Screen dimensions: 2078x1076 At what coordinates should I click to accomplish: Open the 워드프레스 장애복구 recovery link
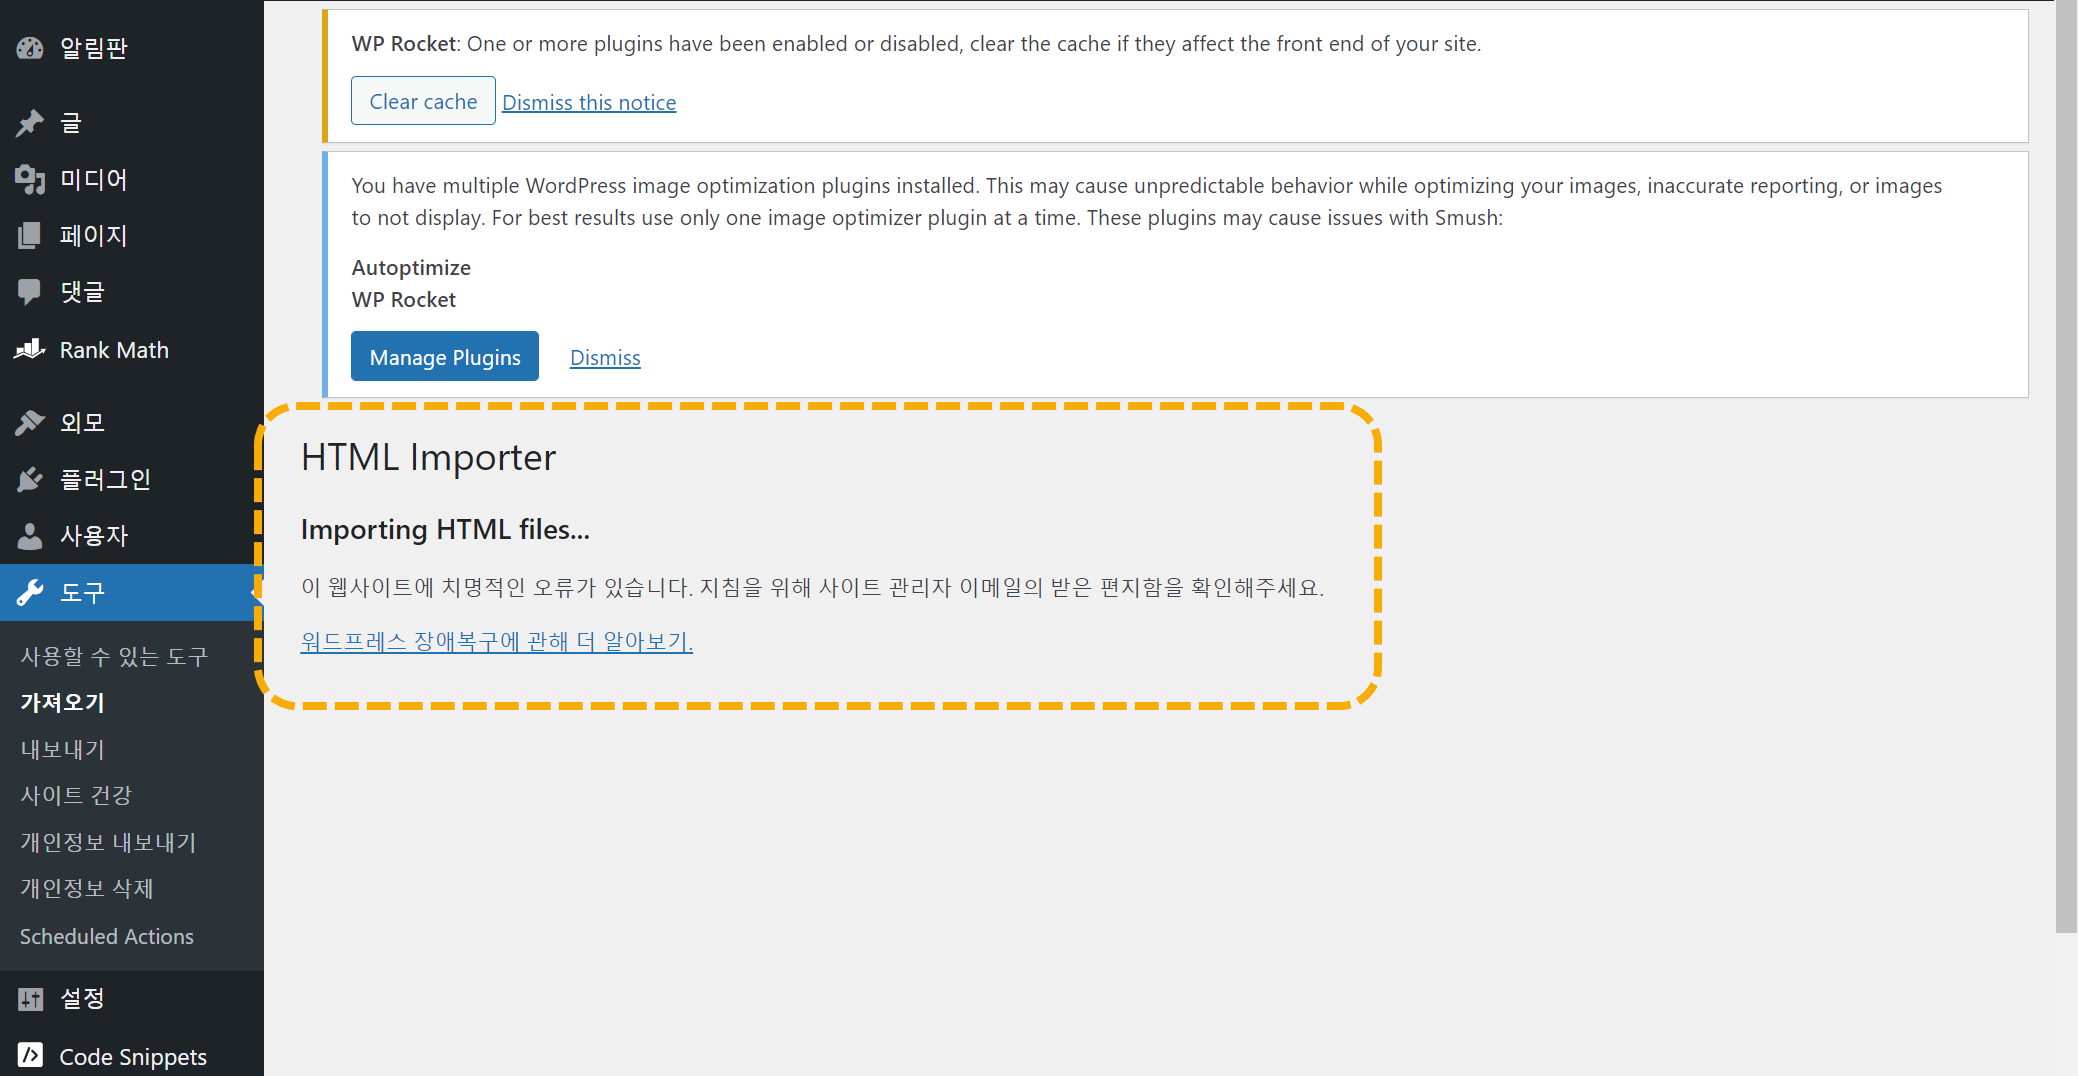[496, 641]
